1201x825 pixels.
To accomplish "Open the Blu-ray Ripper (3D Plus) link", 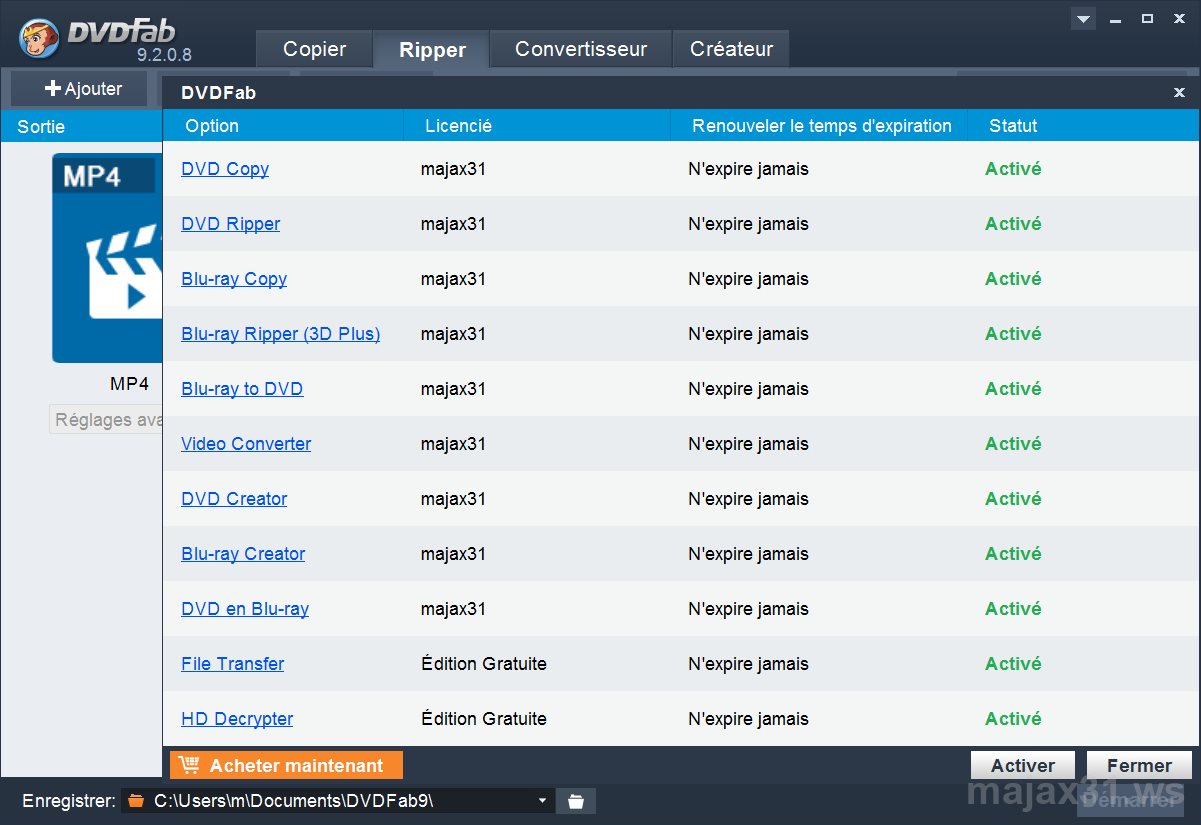I will (x=281, y=334).
